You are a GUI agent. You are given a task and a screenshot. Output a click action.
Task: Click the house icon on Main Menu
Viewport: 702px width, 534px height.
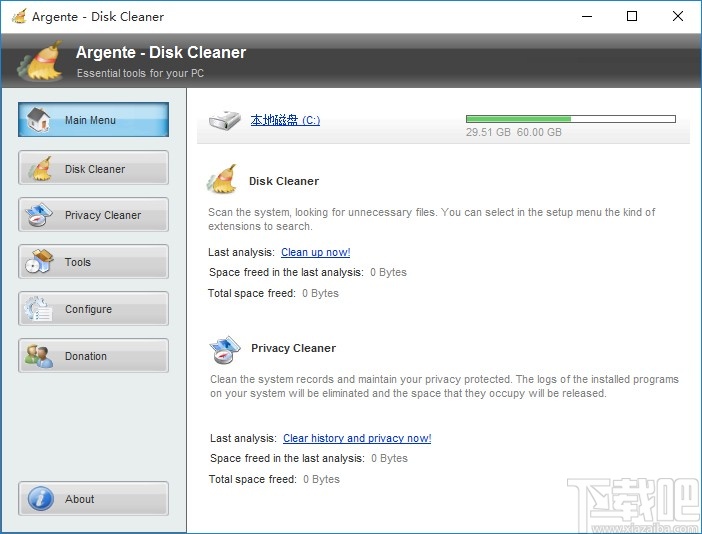[39, 120]
